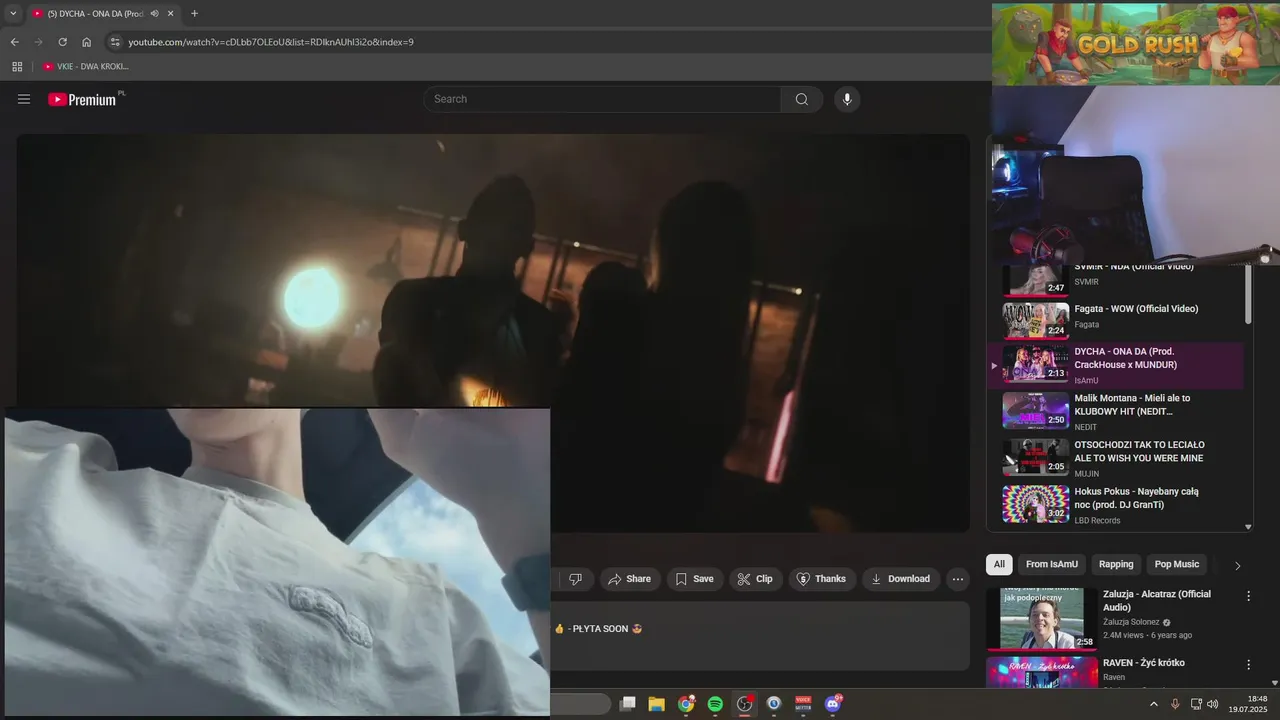Focus the YouTube search field
The width and height of the screenshot is (1280, 720).
click(x=602, y=99)
